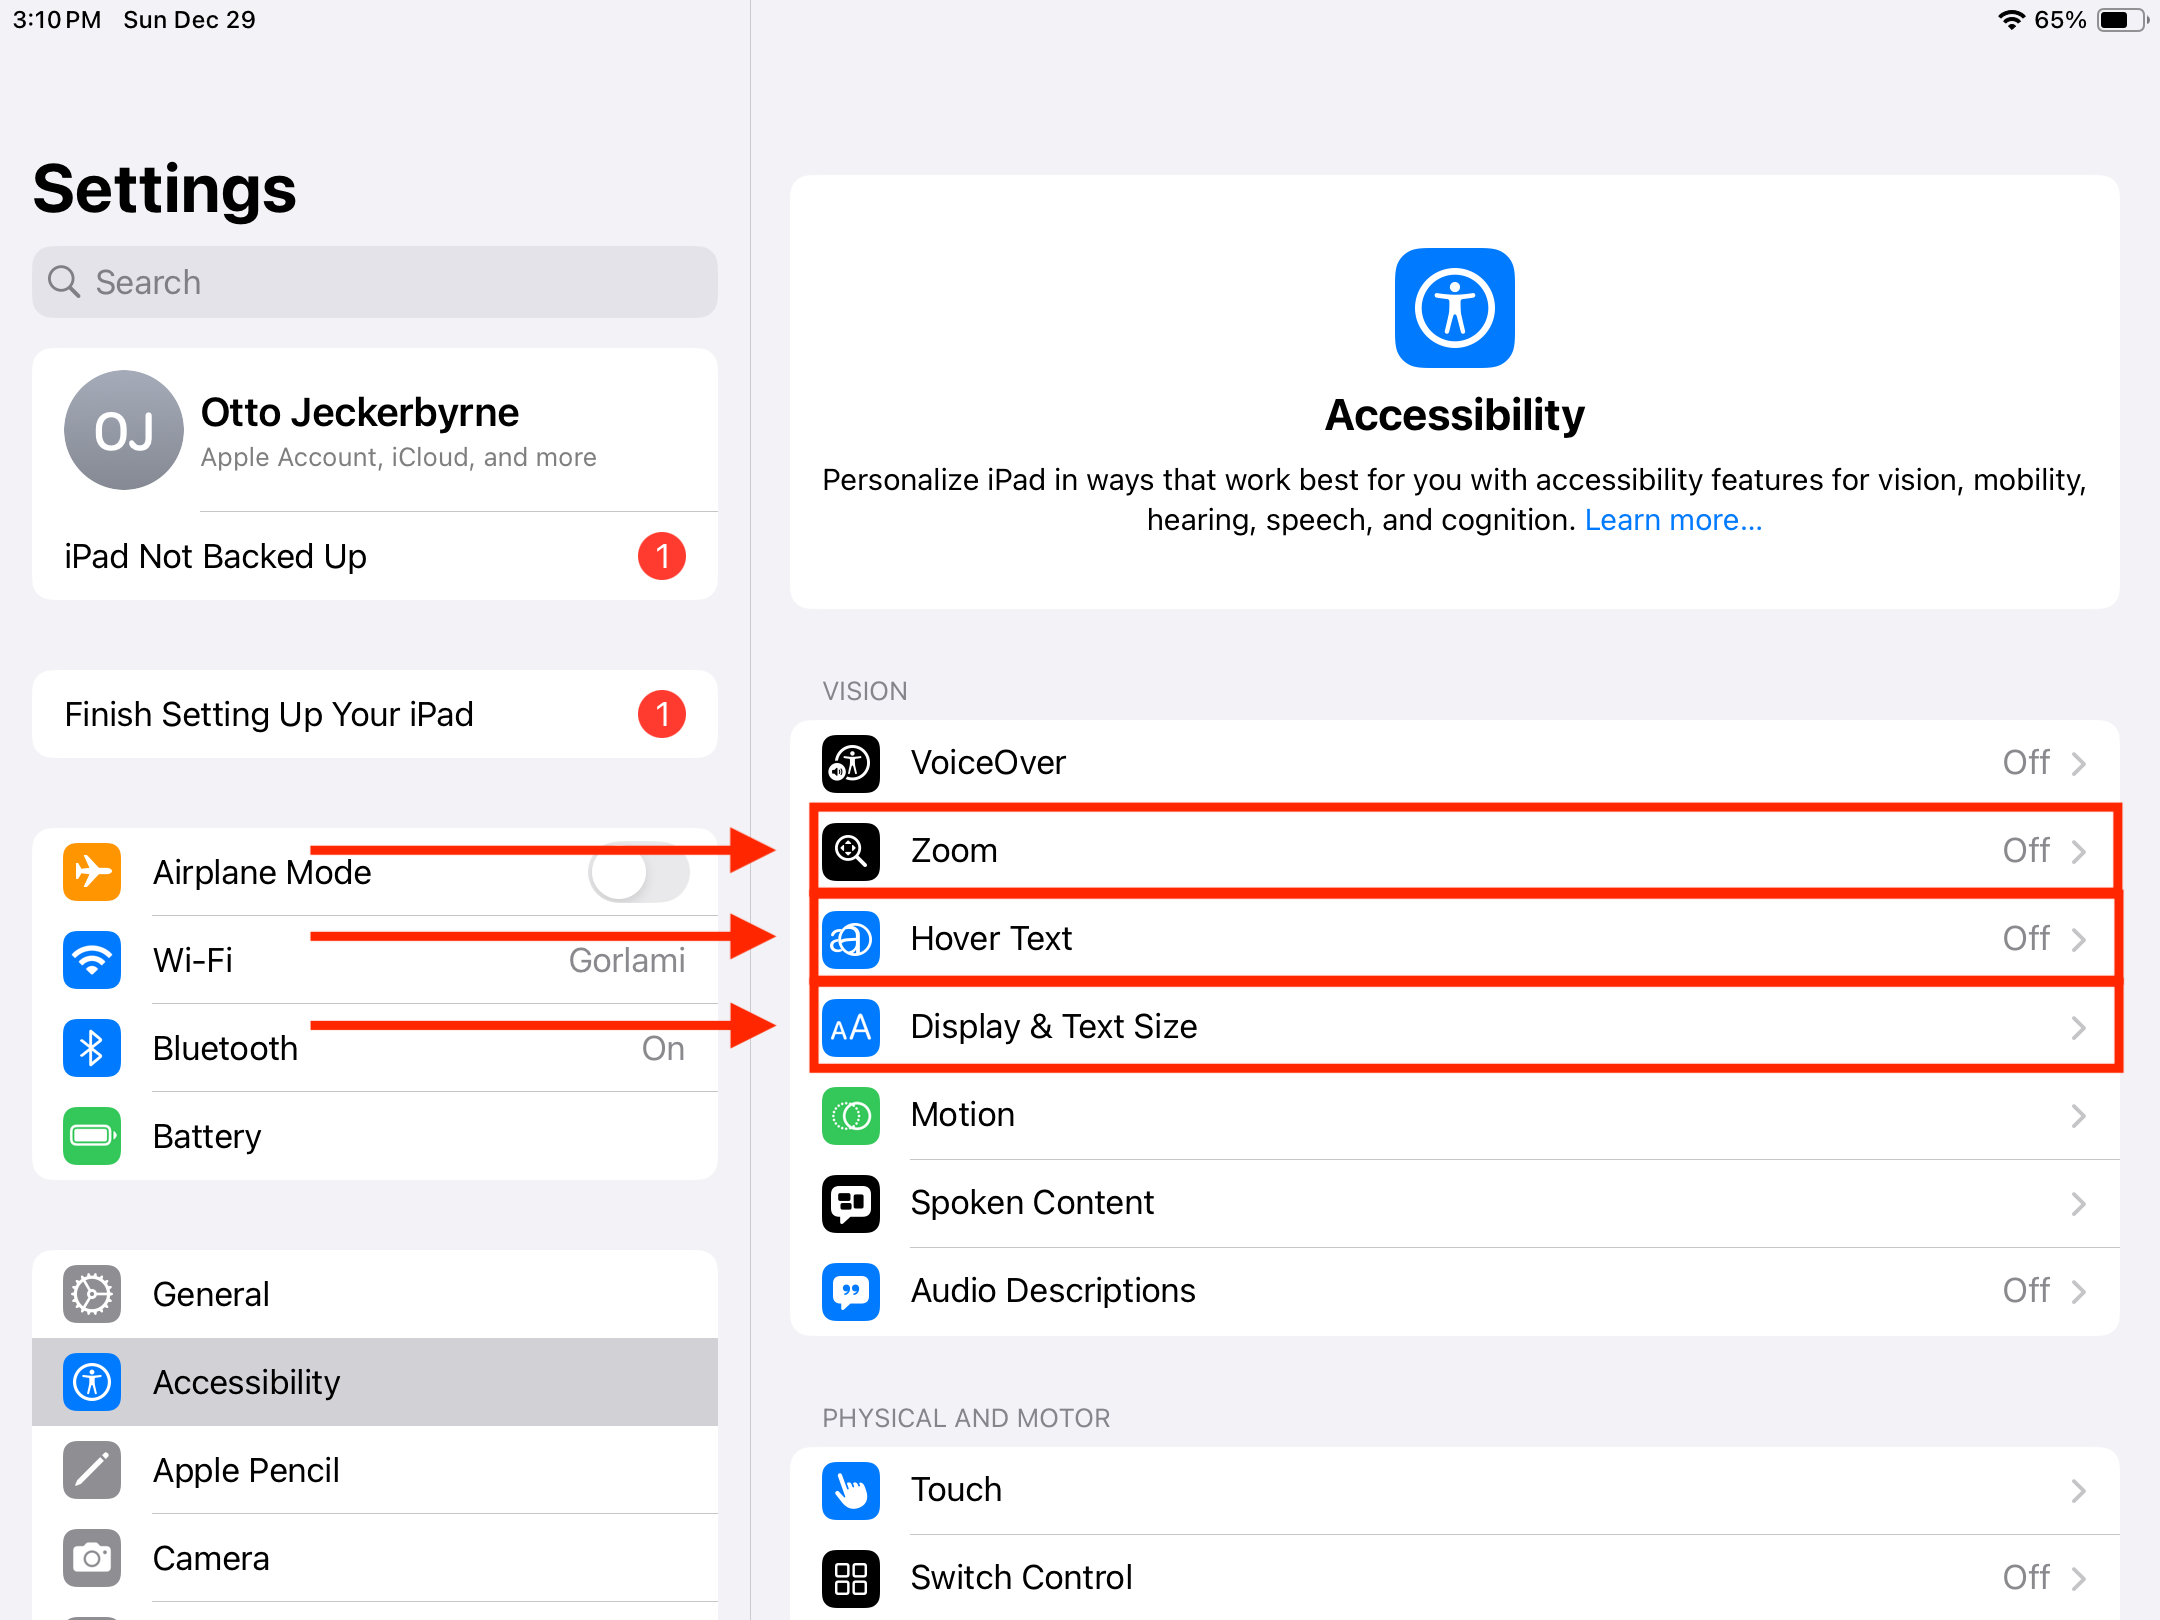Viewport: 2160px width, 1620px height.
Task: Tap the red badge on iPad Not Backed Up
Action: click(662, 556)
